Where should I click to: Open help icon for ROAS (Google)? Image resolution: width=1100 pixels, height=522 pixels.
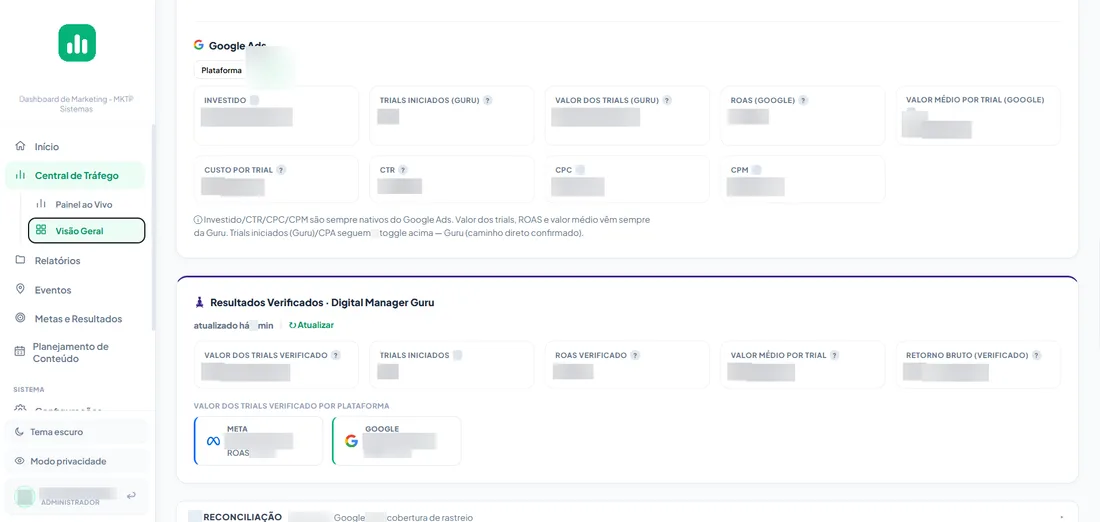pyautogui.click(x=803, y=100)
